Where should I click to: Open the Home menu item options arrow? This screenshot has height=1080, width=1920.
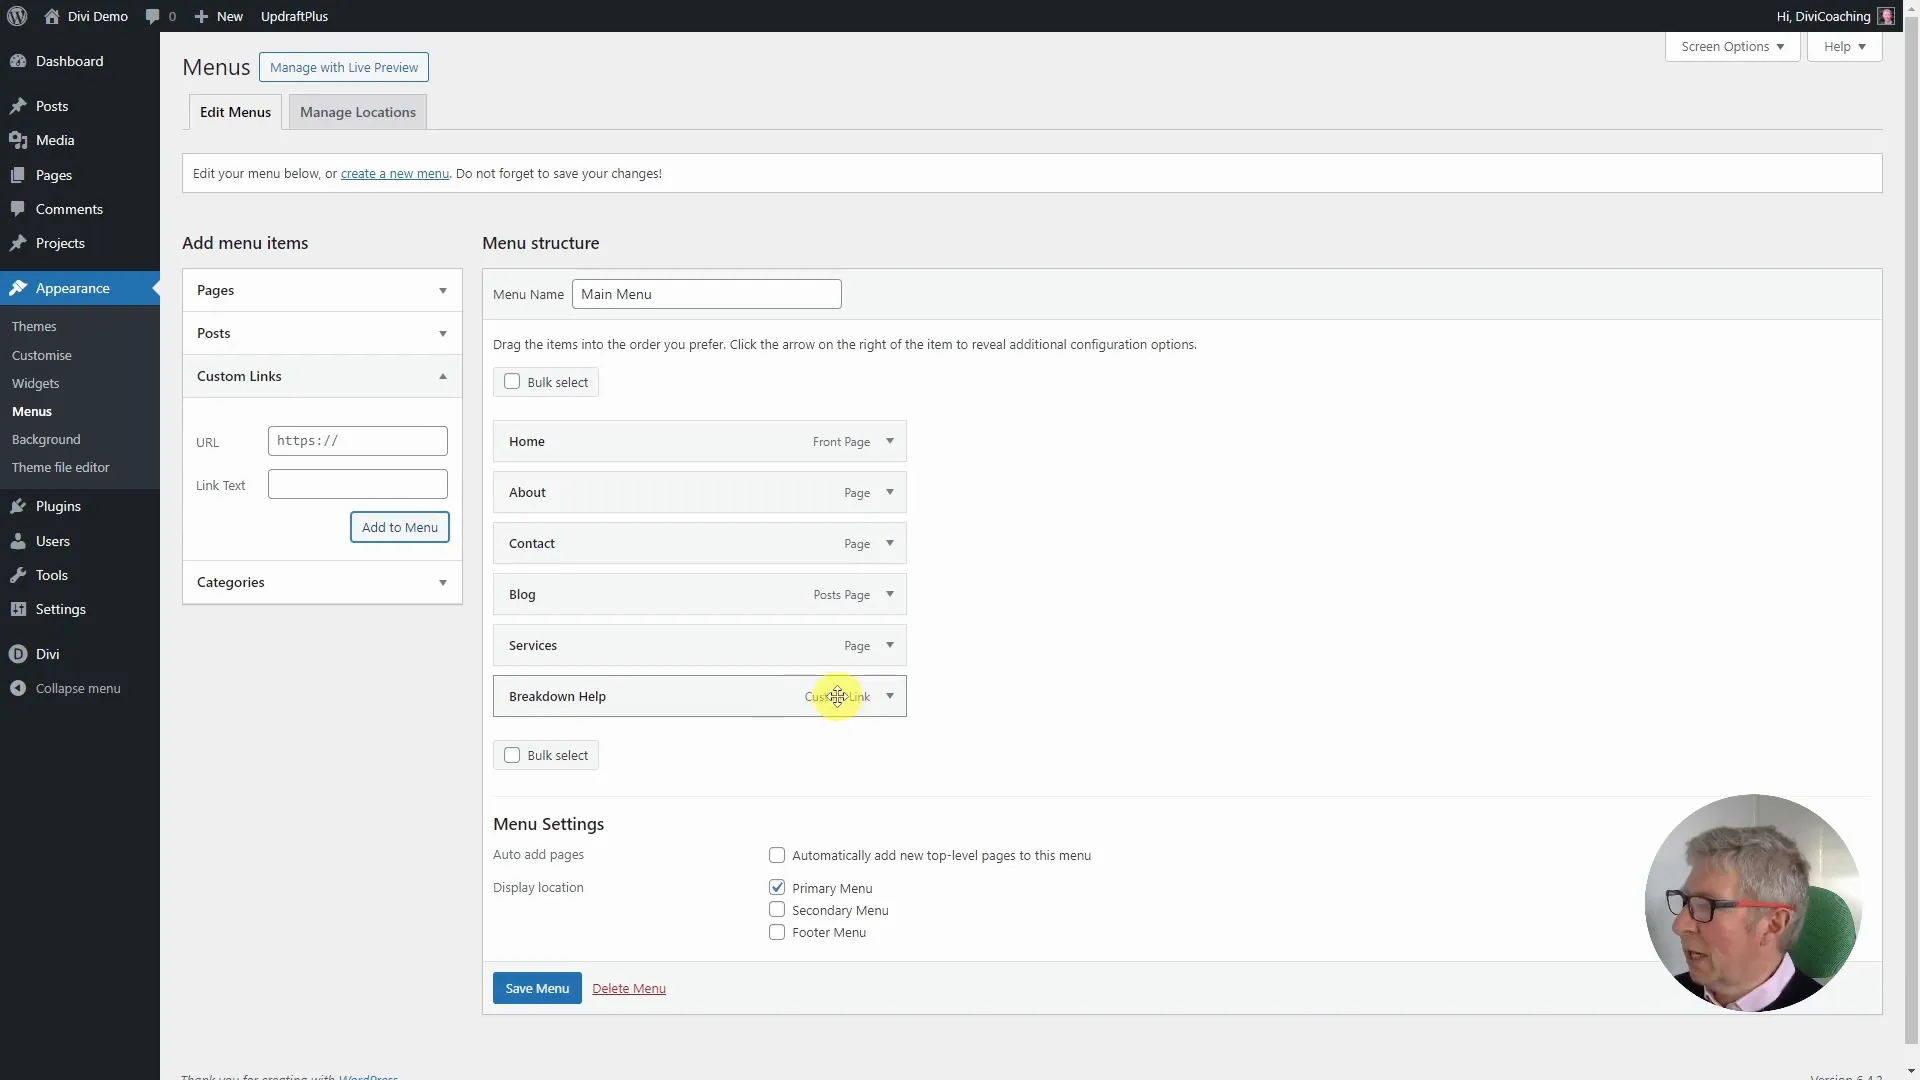(889, 441)
